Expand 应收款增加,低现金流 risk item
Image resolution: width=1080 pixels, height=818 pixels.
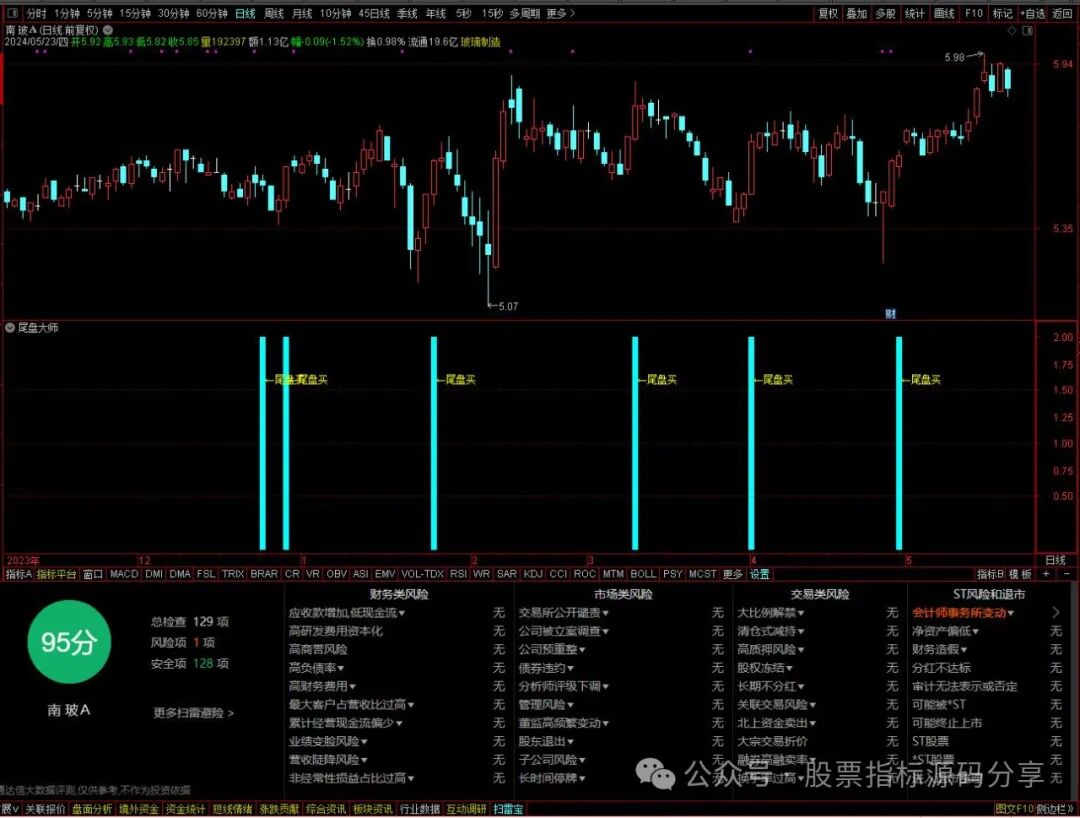tap(347, 612)
